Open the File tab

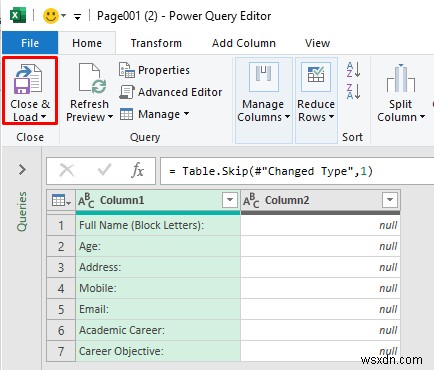(30, 43)
